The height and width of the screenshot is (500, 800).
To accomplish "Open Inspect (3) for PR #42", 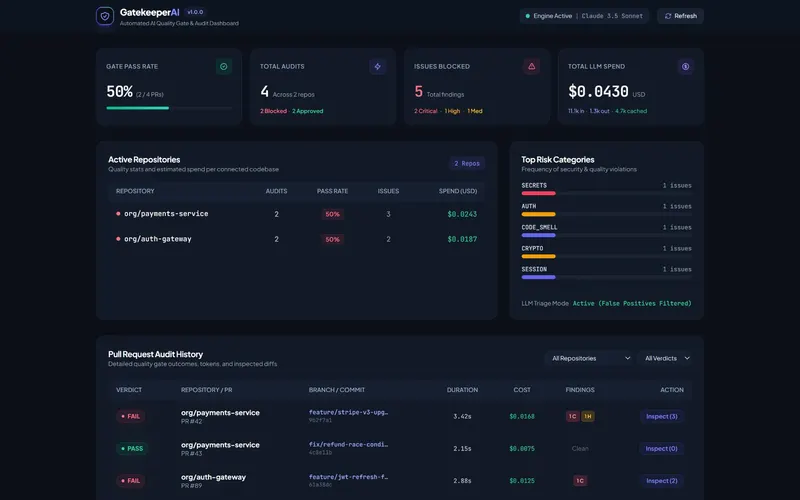I will pyautogui.click(x=662, y=416).
